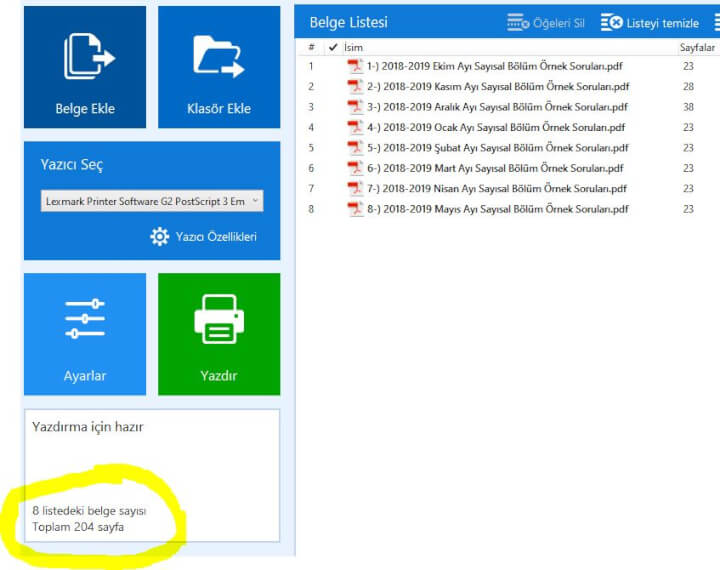This screenshot has width=720, height=570.
Task: Click the sliders icon in Ayarlar tile
Action: click(85, 318)
